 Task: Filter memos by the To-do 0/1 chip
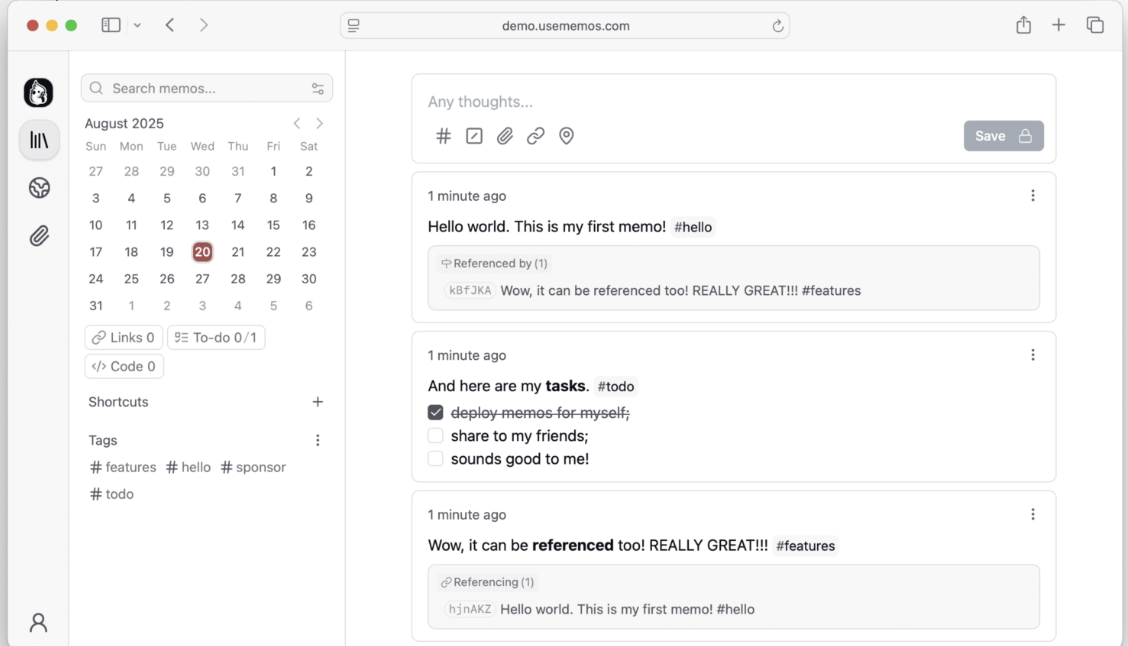point(216,338)
